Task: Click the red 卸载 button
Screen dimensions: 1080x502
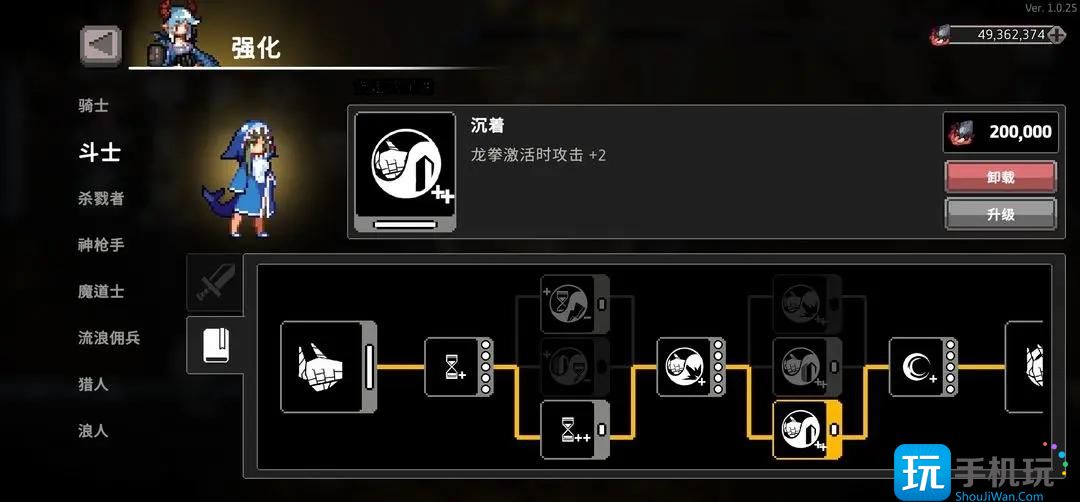Action: [1000, 177]
